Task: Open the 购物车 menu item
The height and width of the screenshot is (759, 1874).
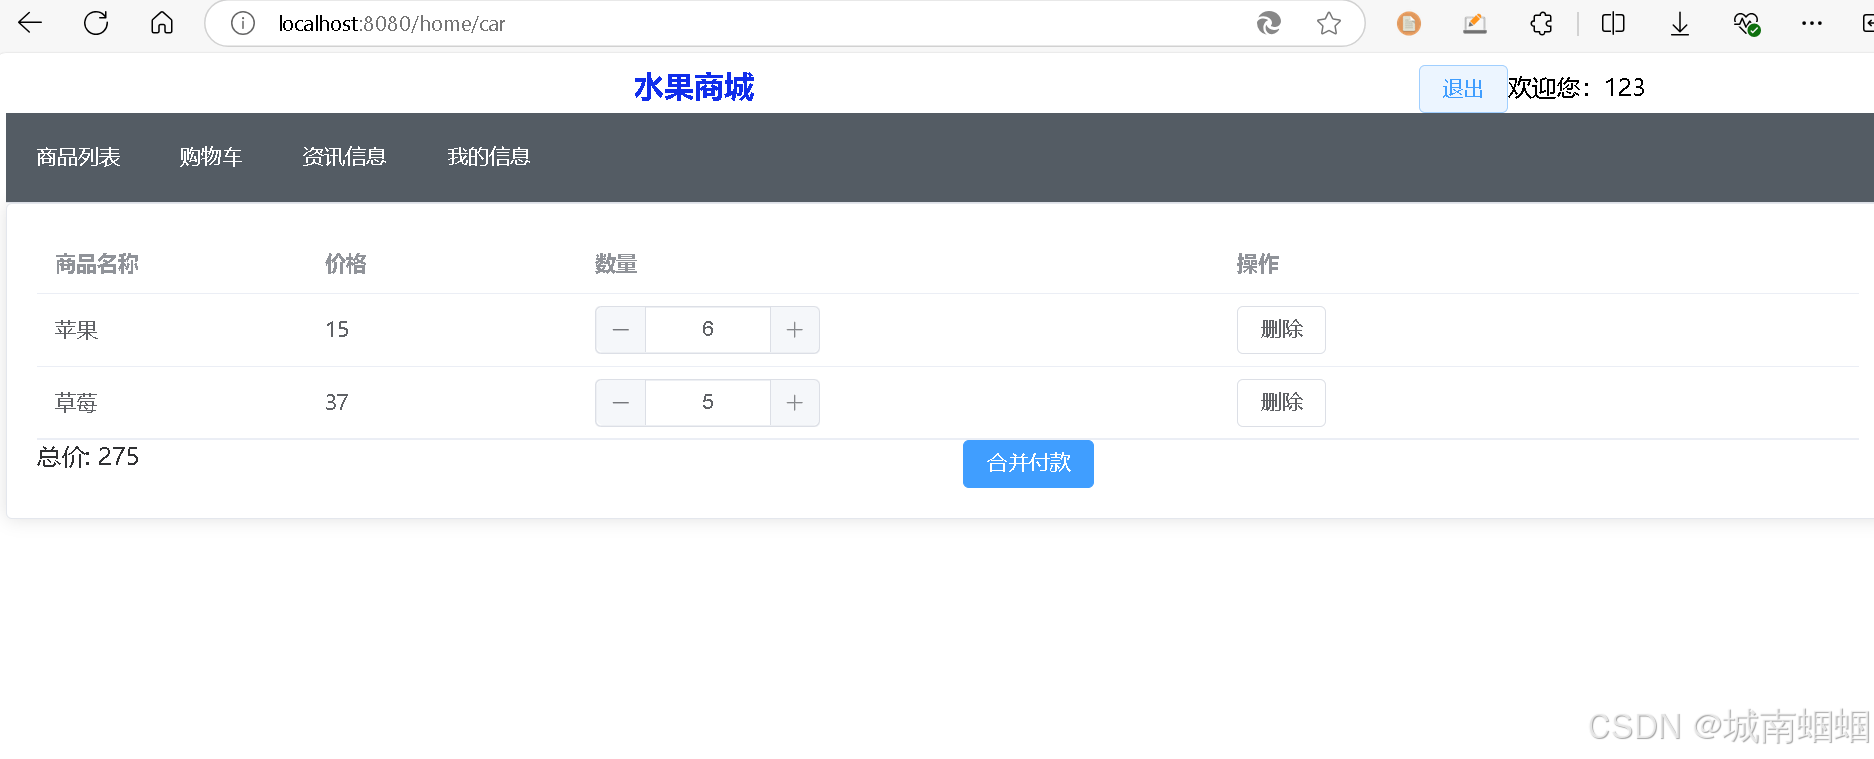Action: point(211,157)
